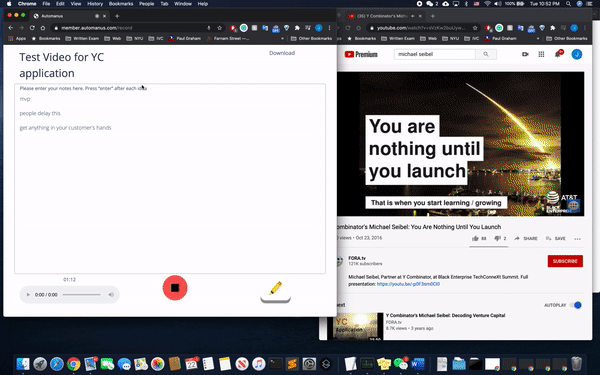Open Written Exam bookmark folder in Automanus window
The image size is (600, 375).
[x=82, y=39]
